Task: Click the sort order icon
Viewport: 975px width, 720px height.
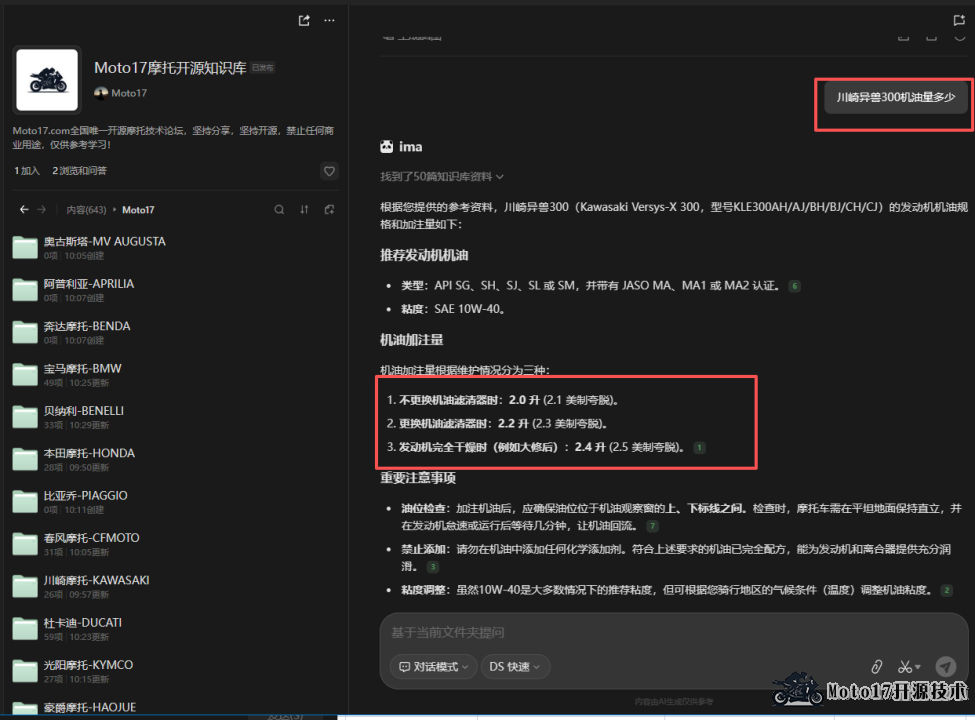Action: click(x=304, y=210)
